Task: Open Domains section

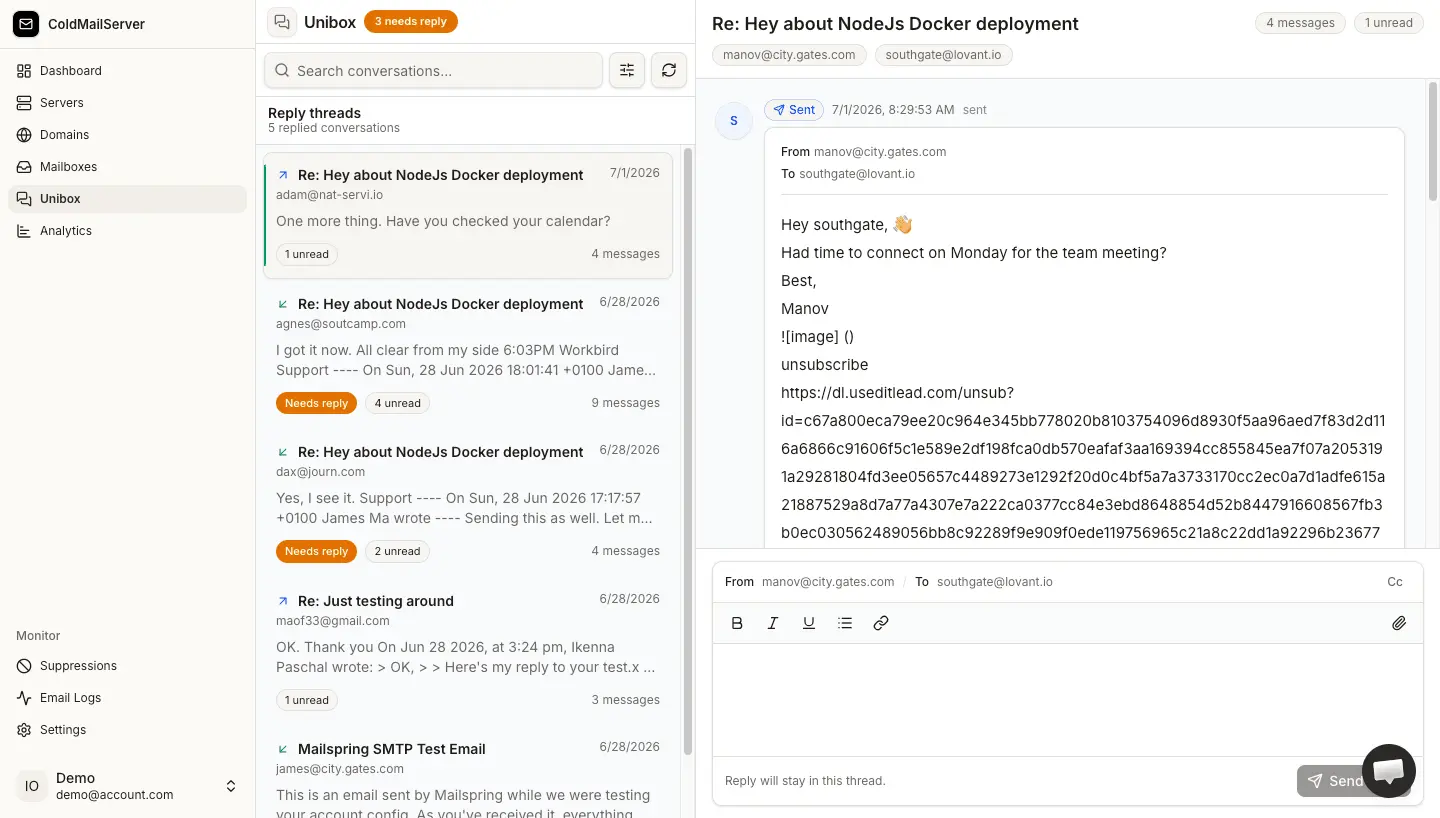Action: tap(127, 135)
